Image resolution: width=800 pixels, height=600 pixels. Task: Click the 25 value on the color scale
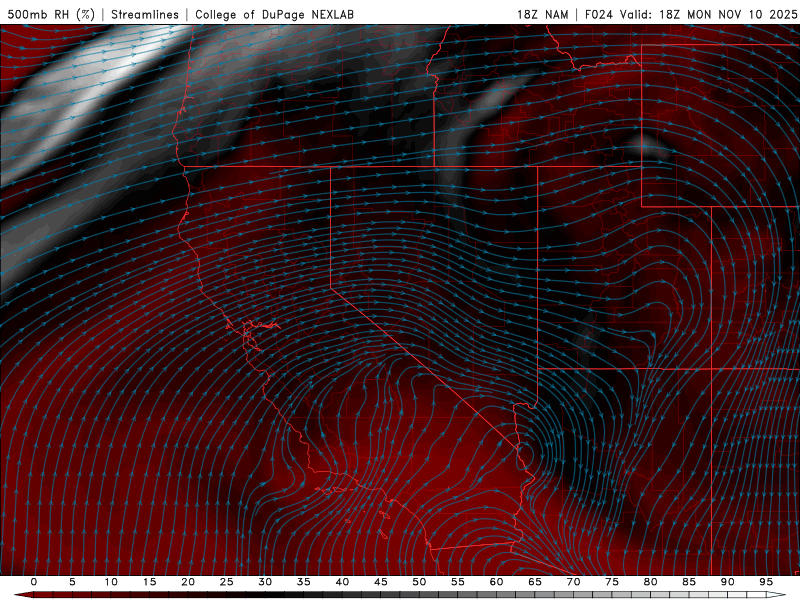[x=227, y=582]
